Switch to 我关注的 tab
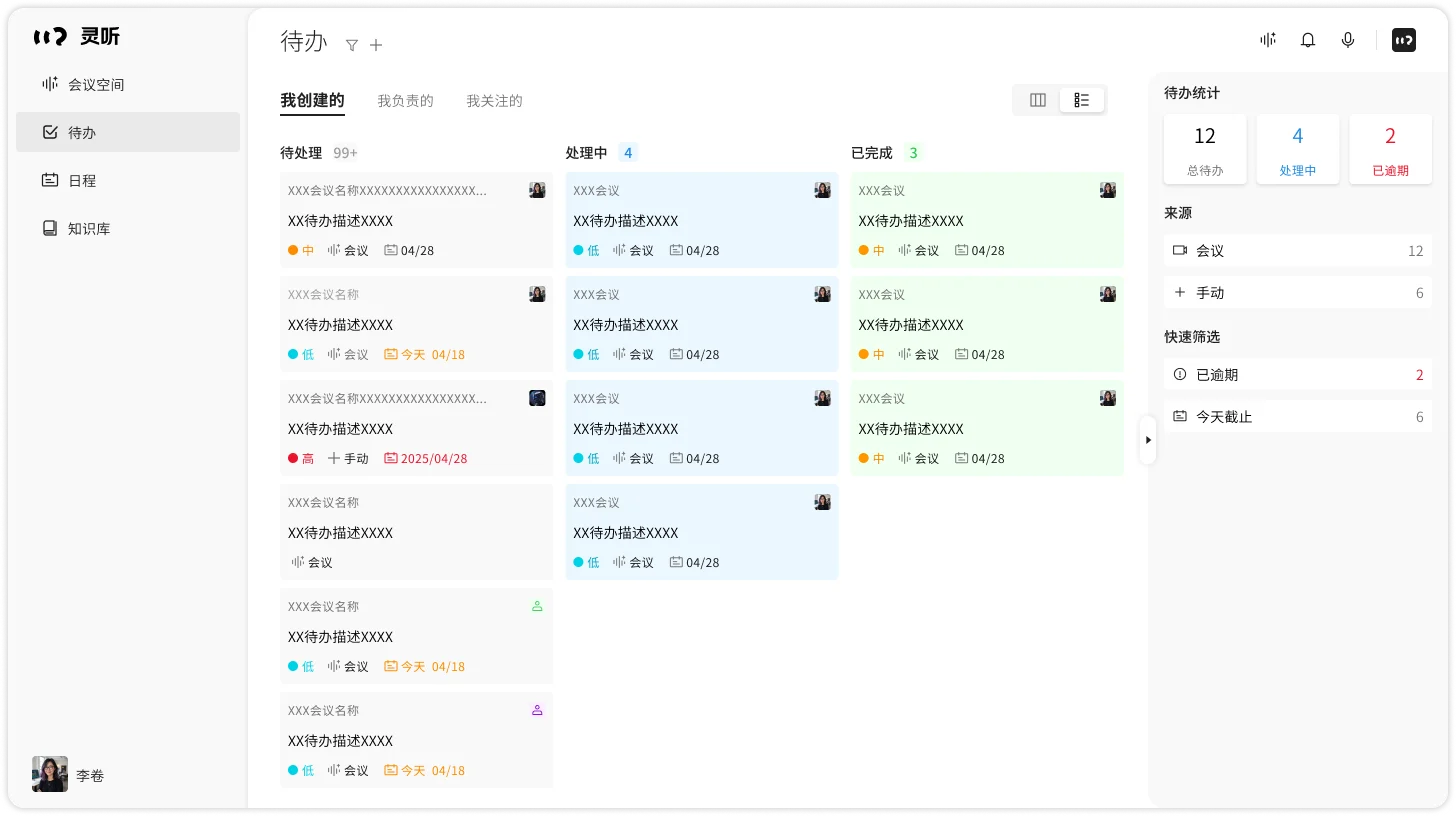The image size is (1456, 816). coord(494,101)
